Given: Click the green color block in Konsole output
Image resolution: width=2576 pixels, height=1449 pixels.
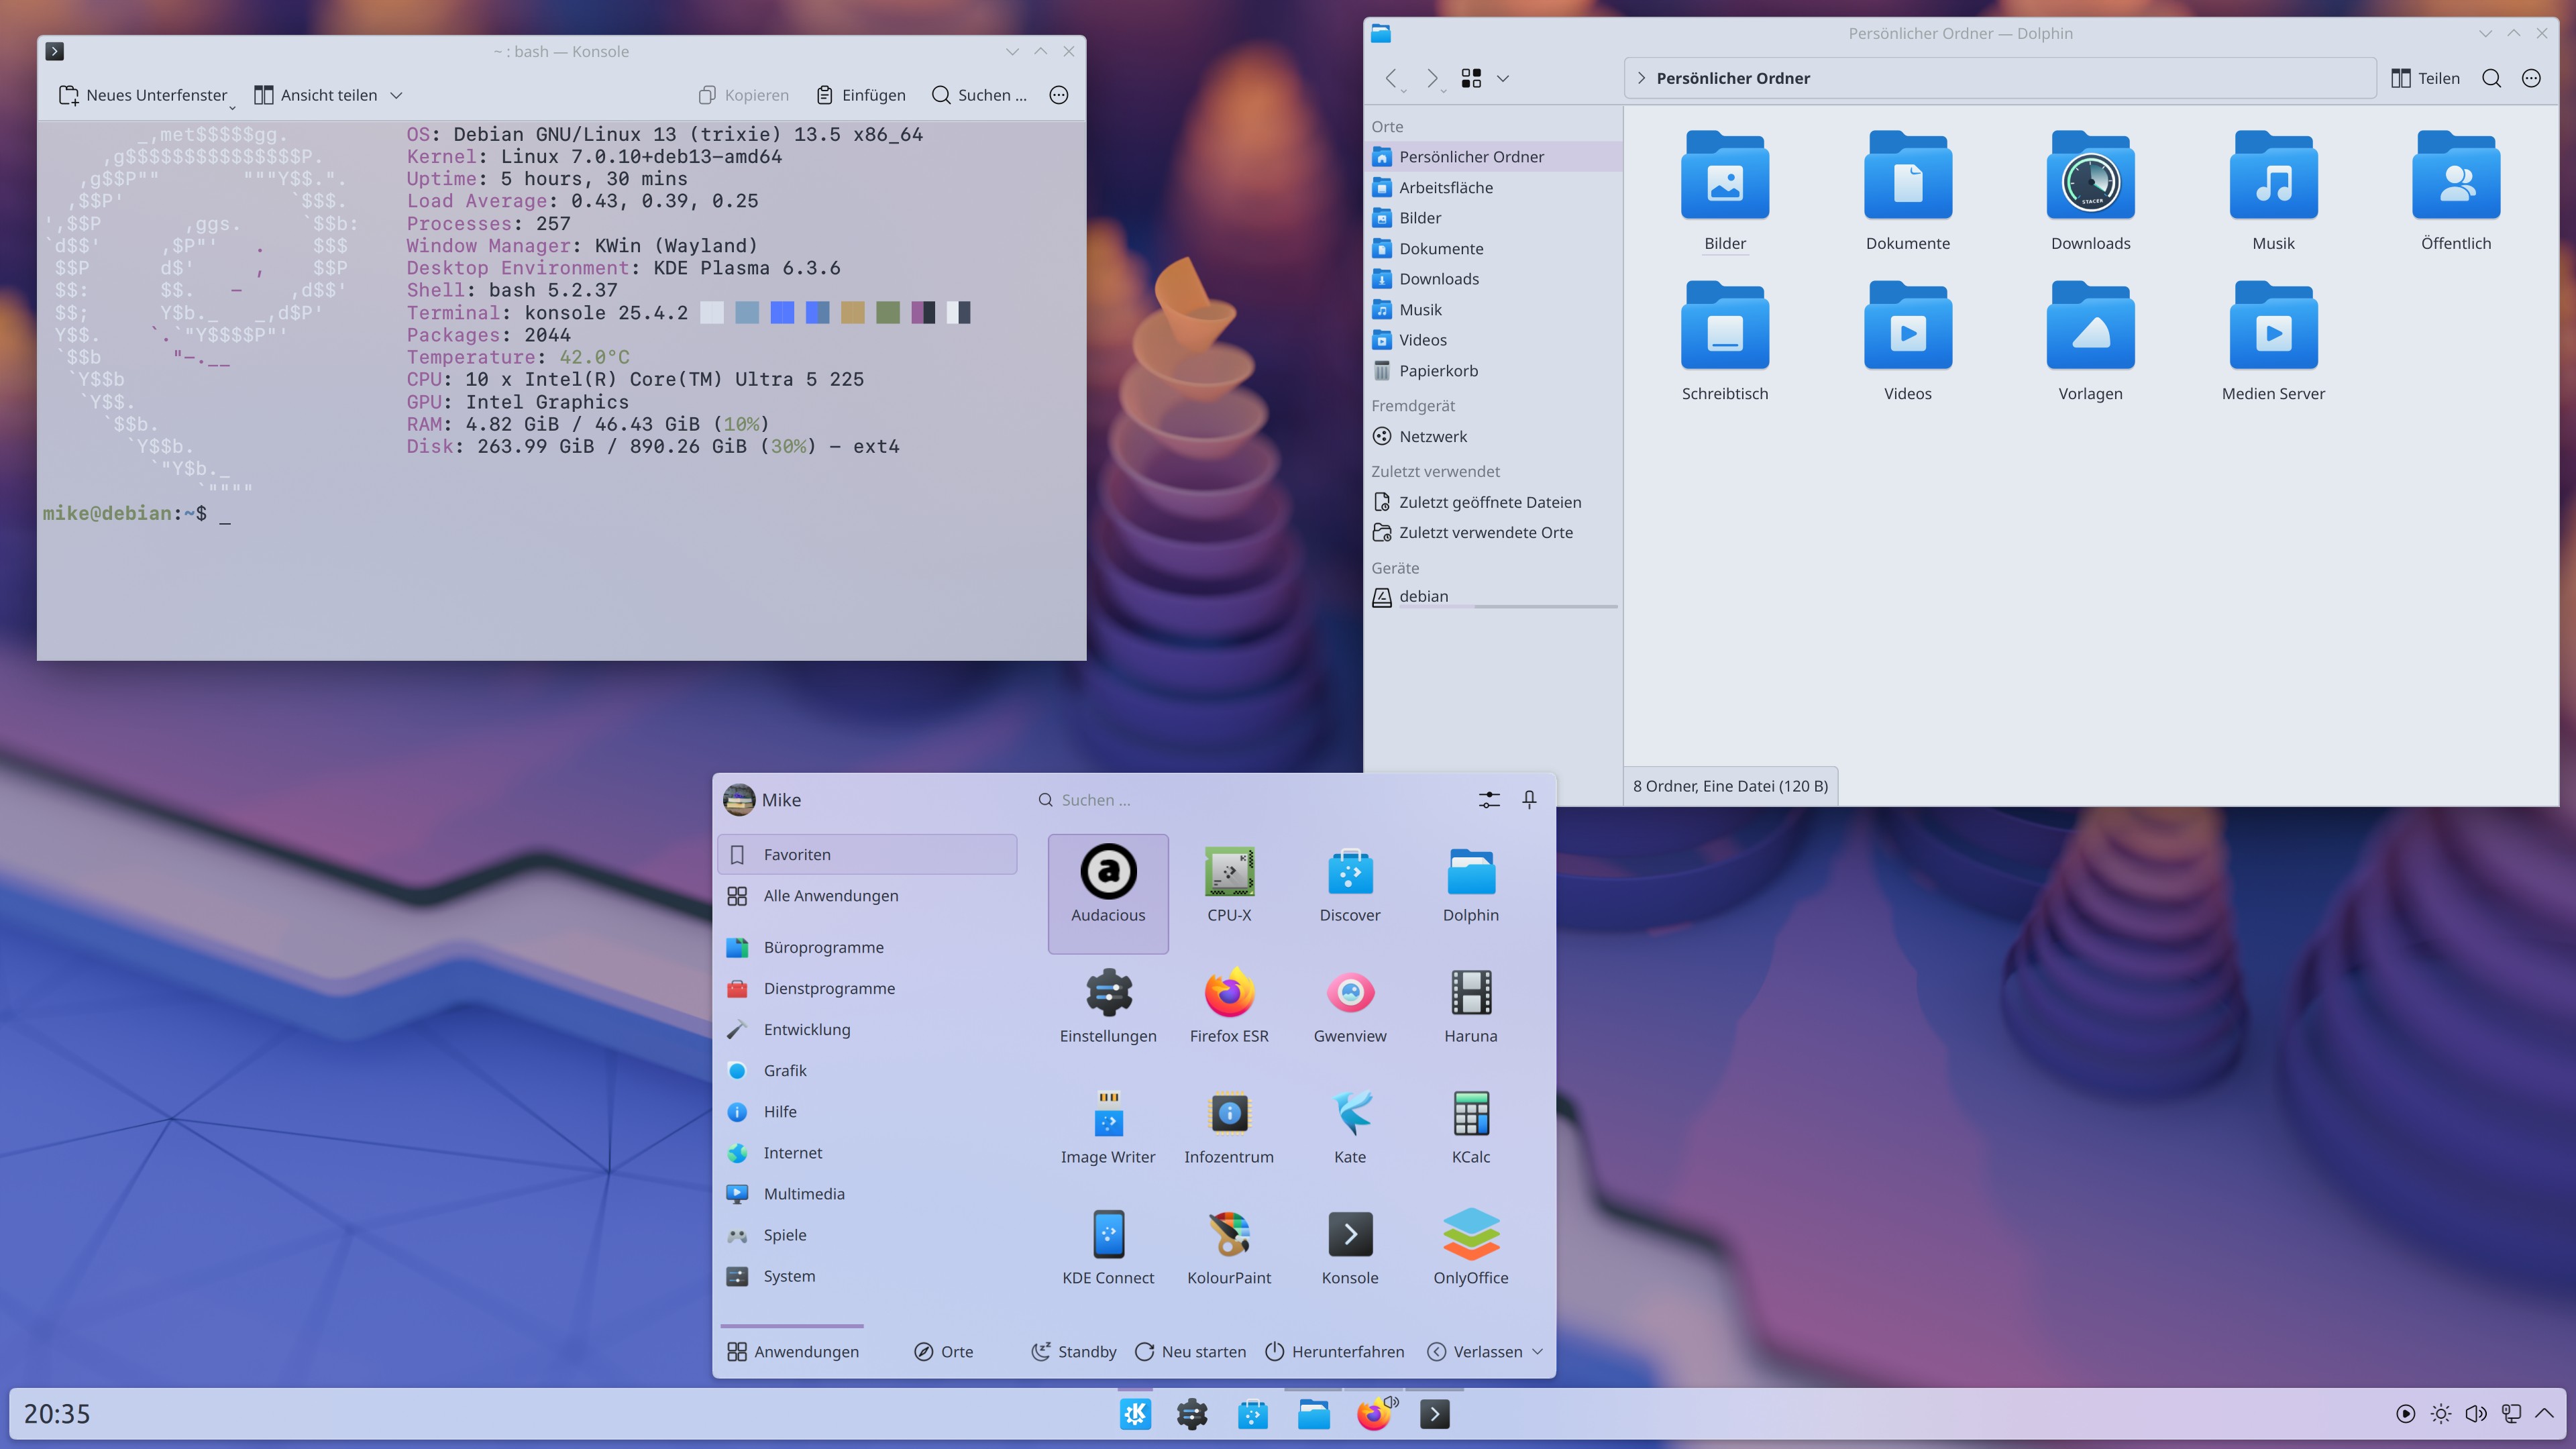Looking at the screenshot, I should click(888, 312).
